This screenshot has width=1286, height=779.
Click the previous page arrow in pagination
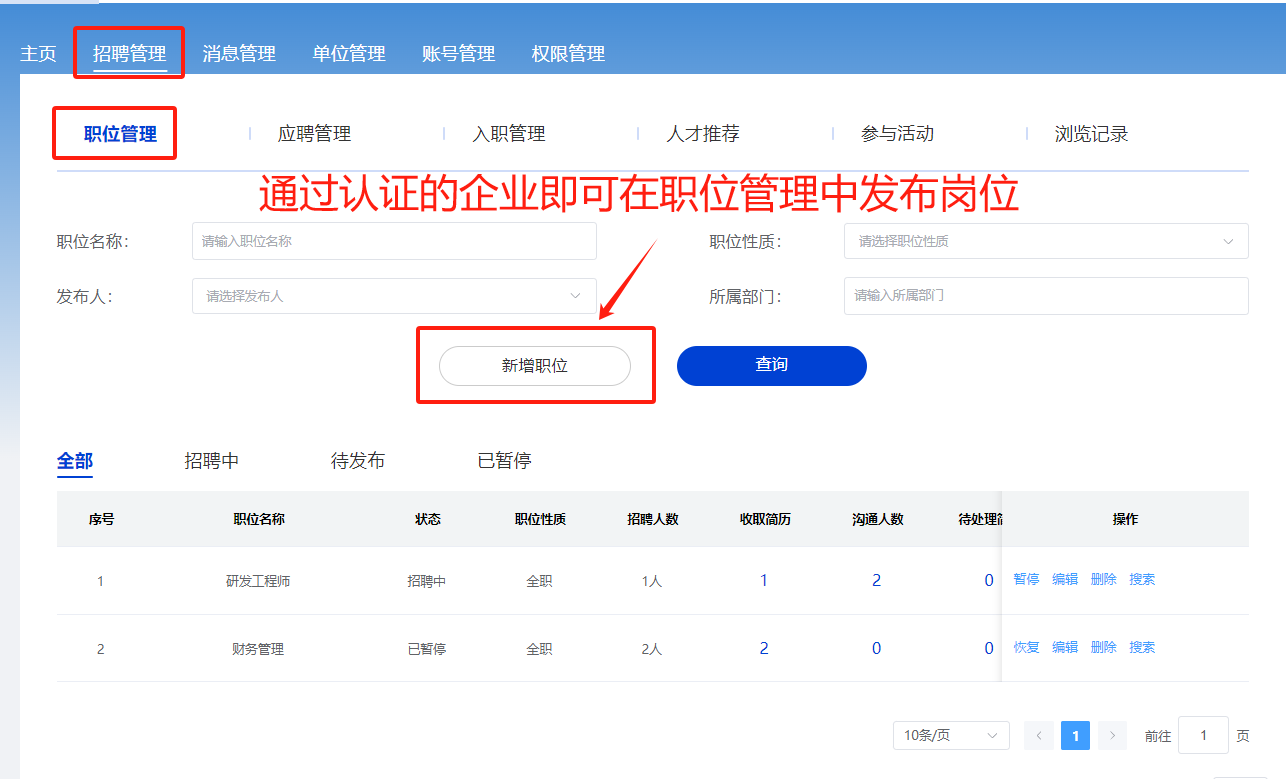pos(1039,736)
